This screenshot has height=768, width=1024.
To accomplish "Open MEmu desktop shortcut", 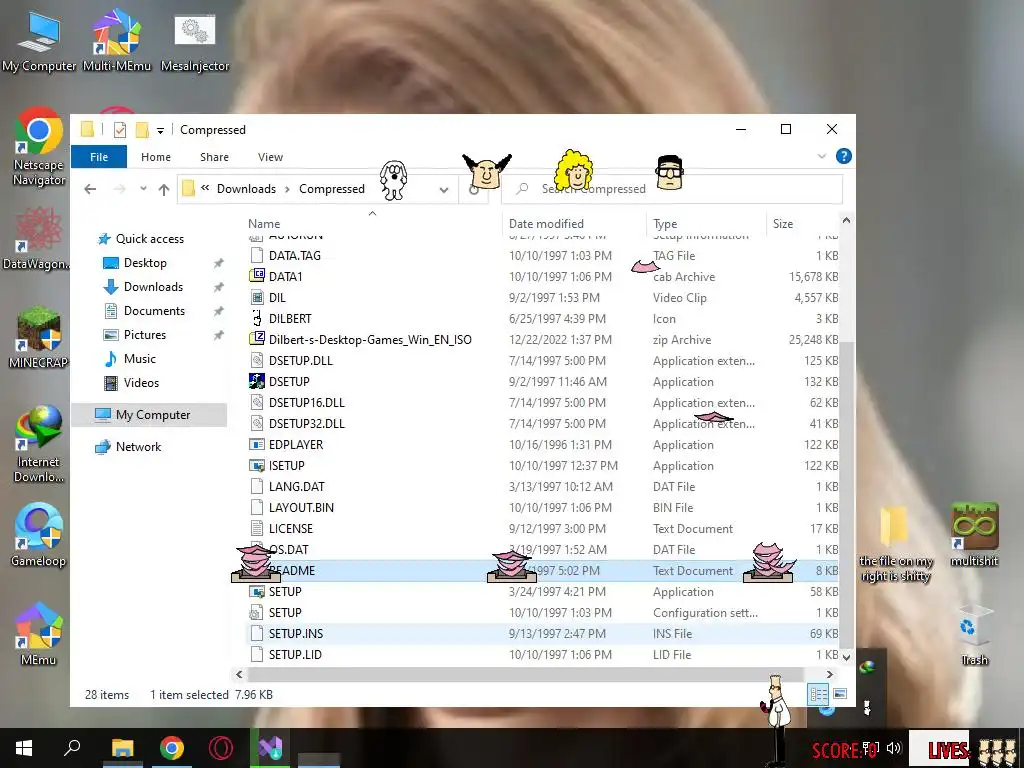I will [39, 633].
